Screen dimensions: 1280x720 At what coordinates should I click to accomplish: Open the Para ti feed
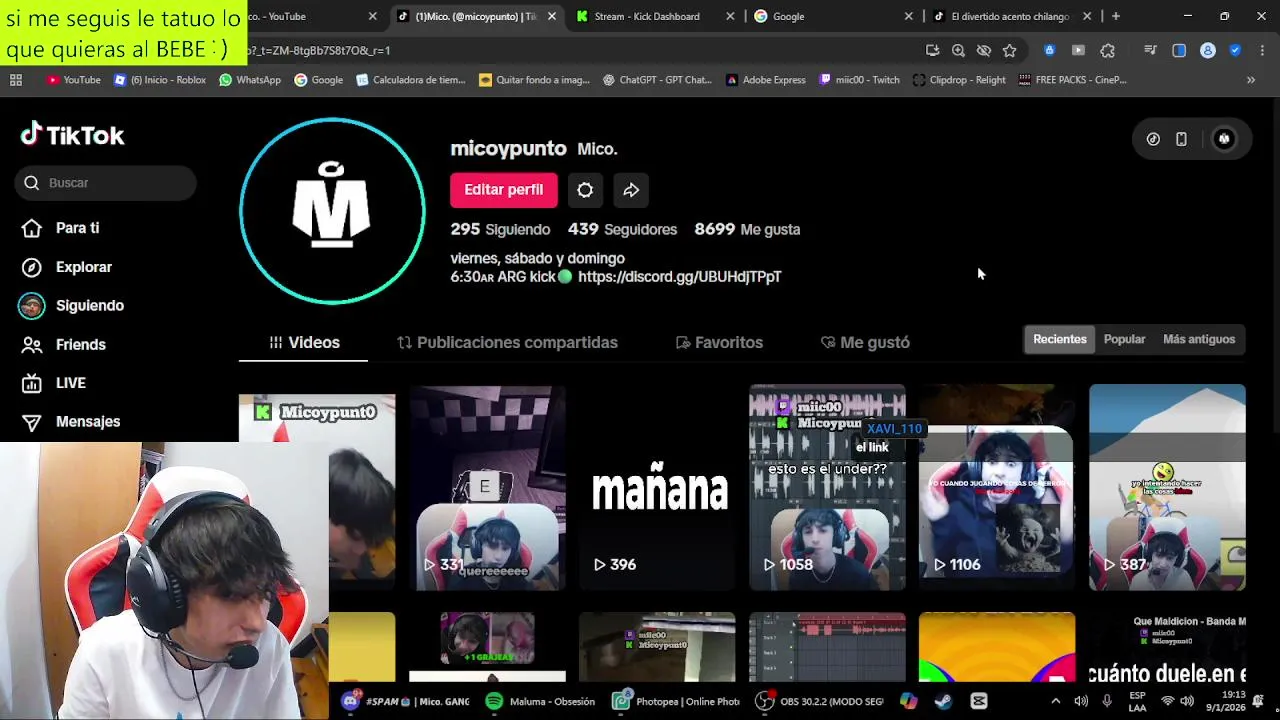(x=62, y=228)
